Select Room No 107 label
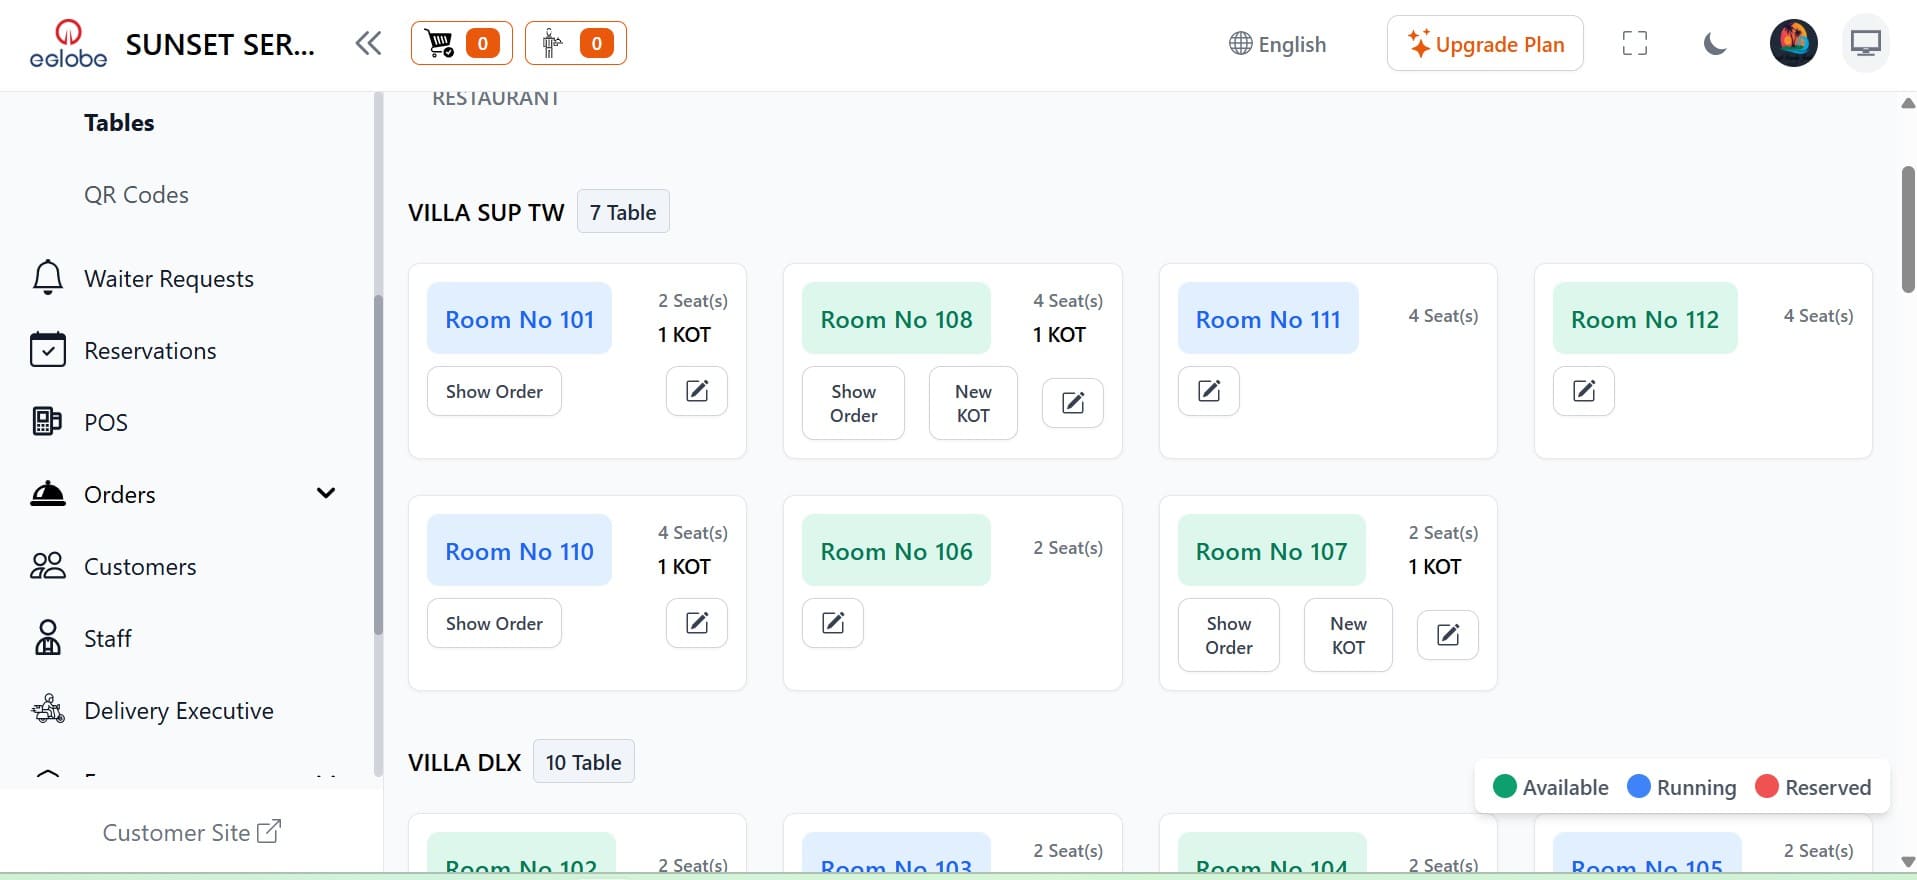The width and height of the screenshot is (1917, 880). click(1272, 550)
